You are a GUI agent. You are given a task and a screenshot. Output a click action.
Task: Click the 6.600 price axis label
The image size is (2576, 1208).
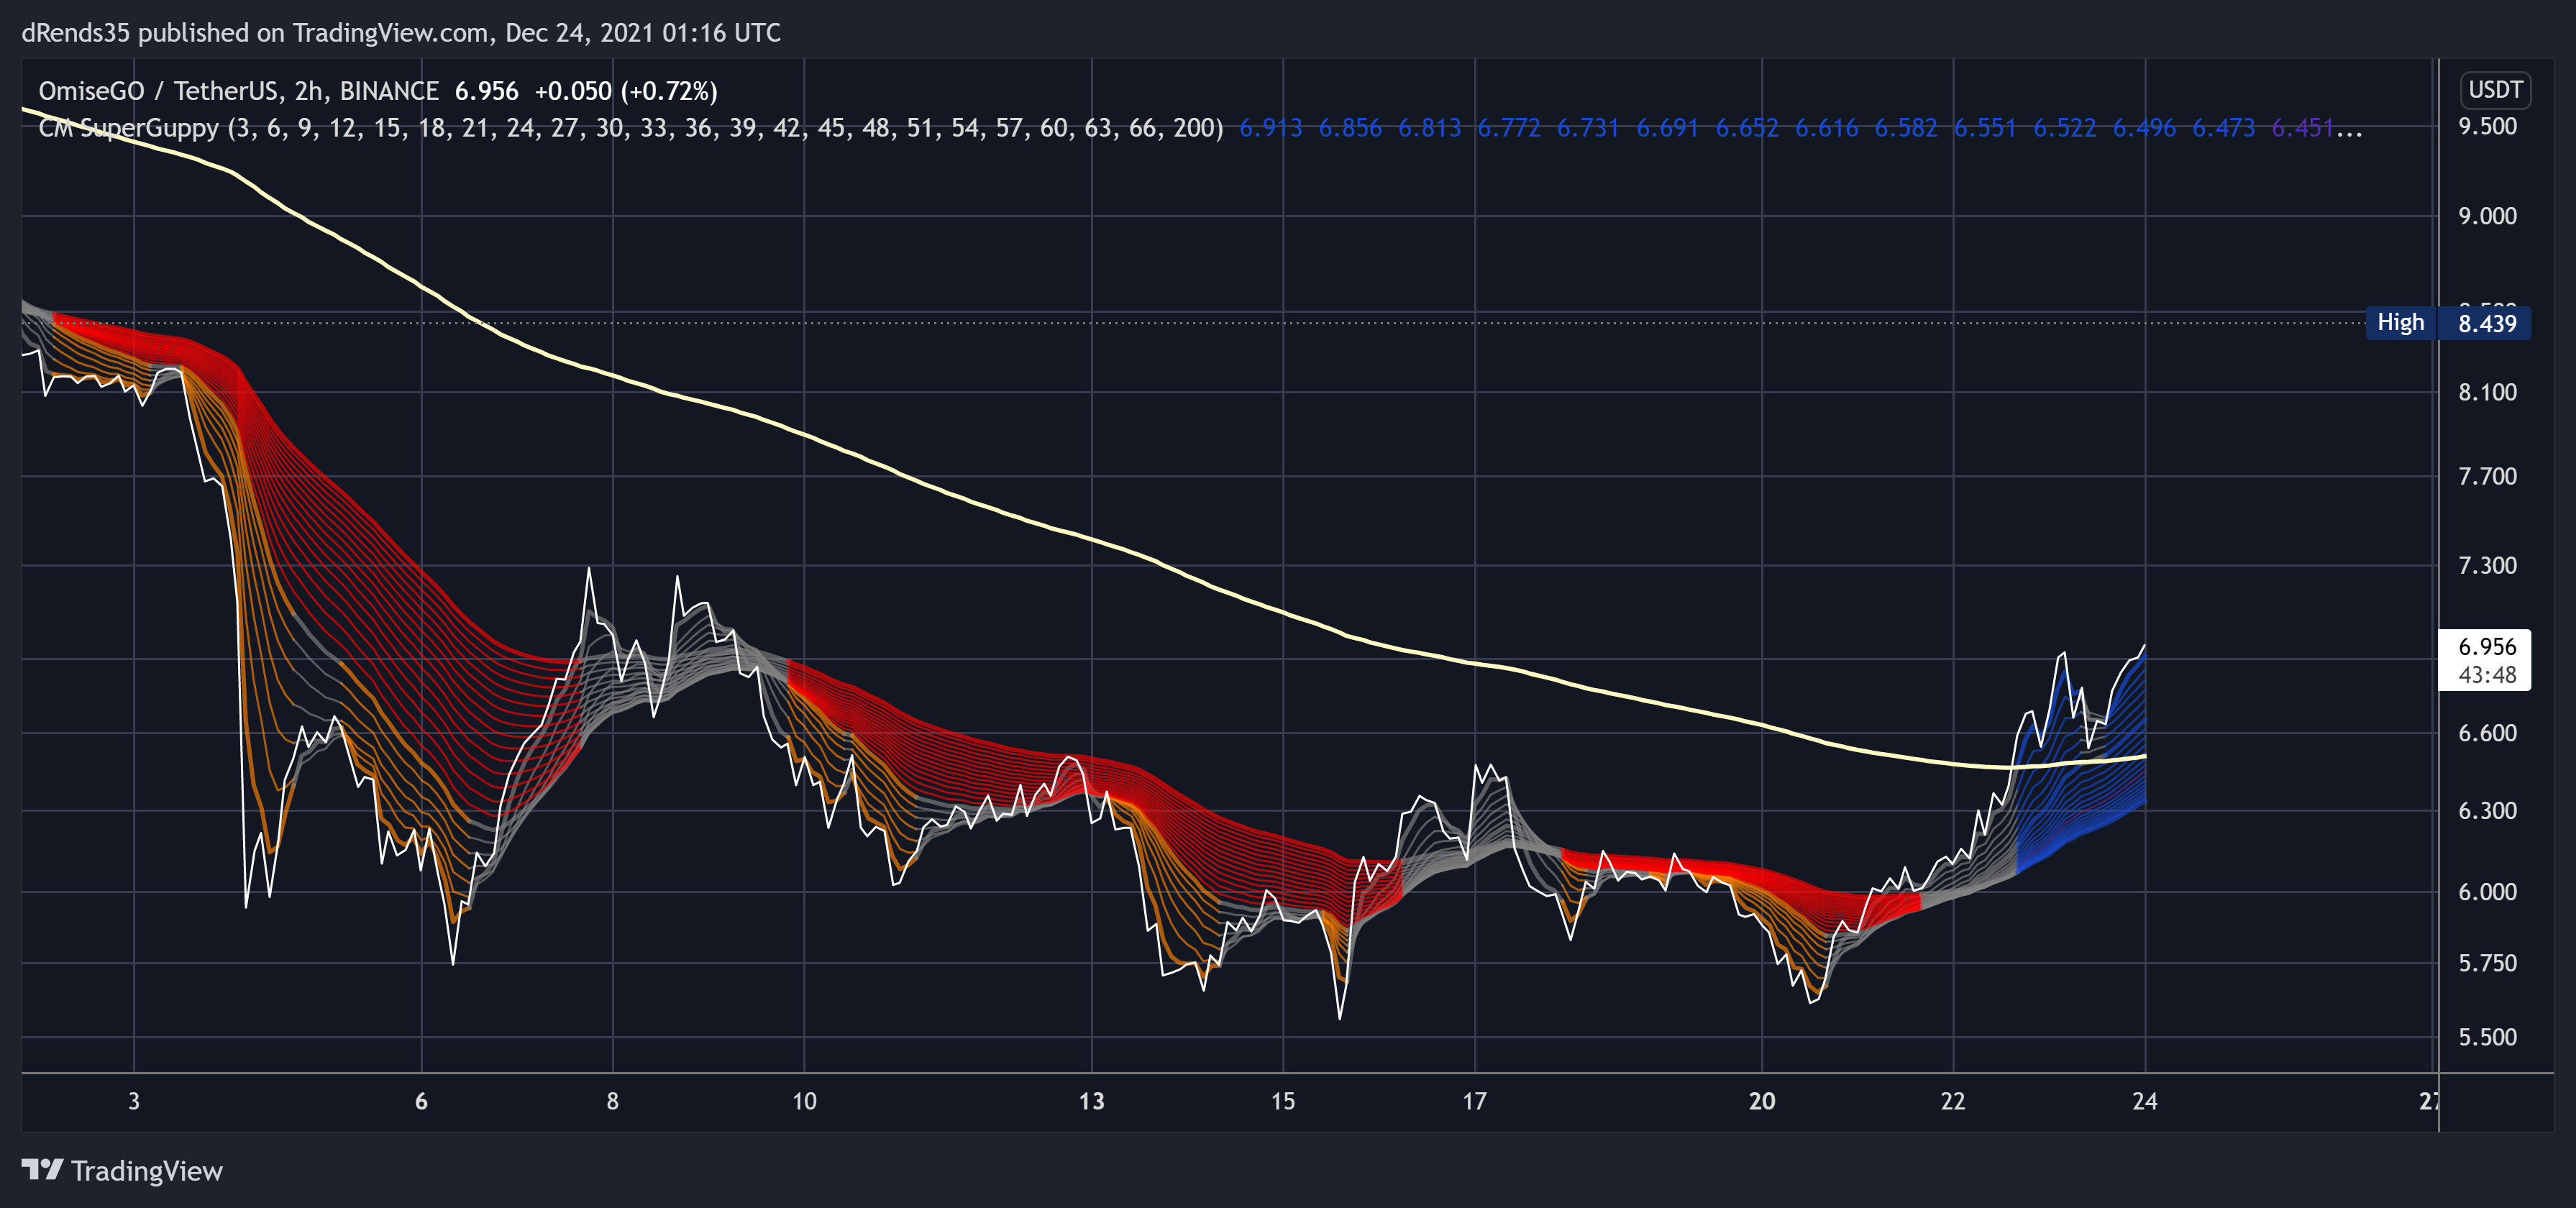click(2487, 733)
